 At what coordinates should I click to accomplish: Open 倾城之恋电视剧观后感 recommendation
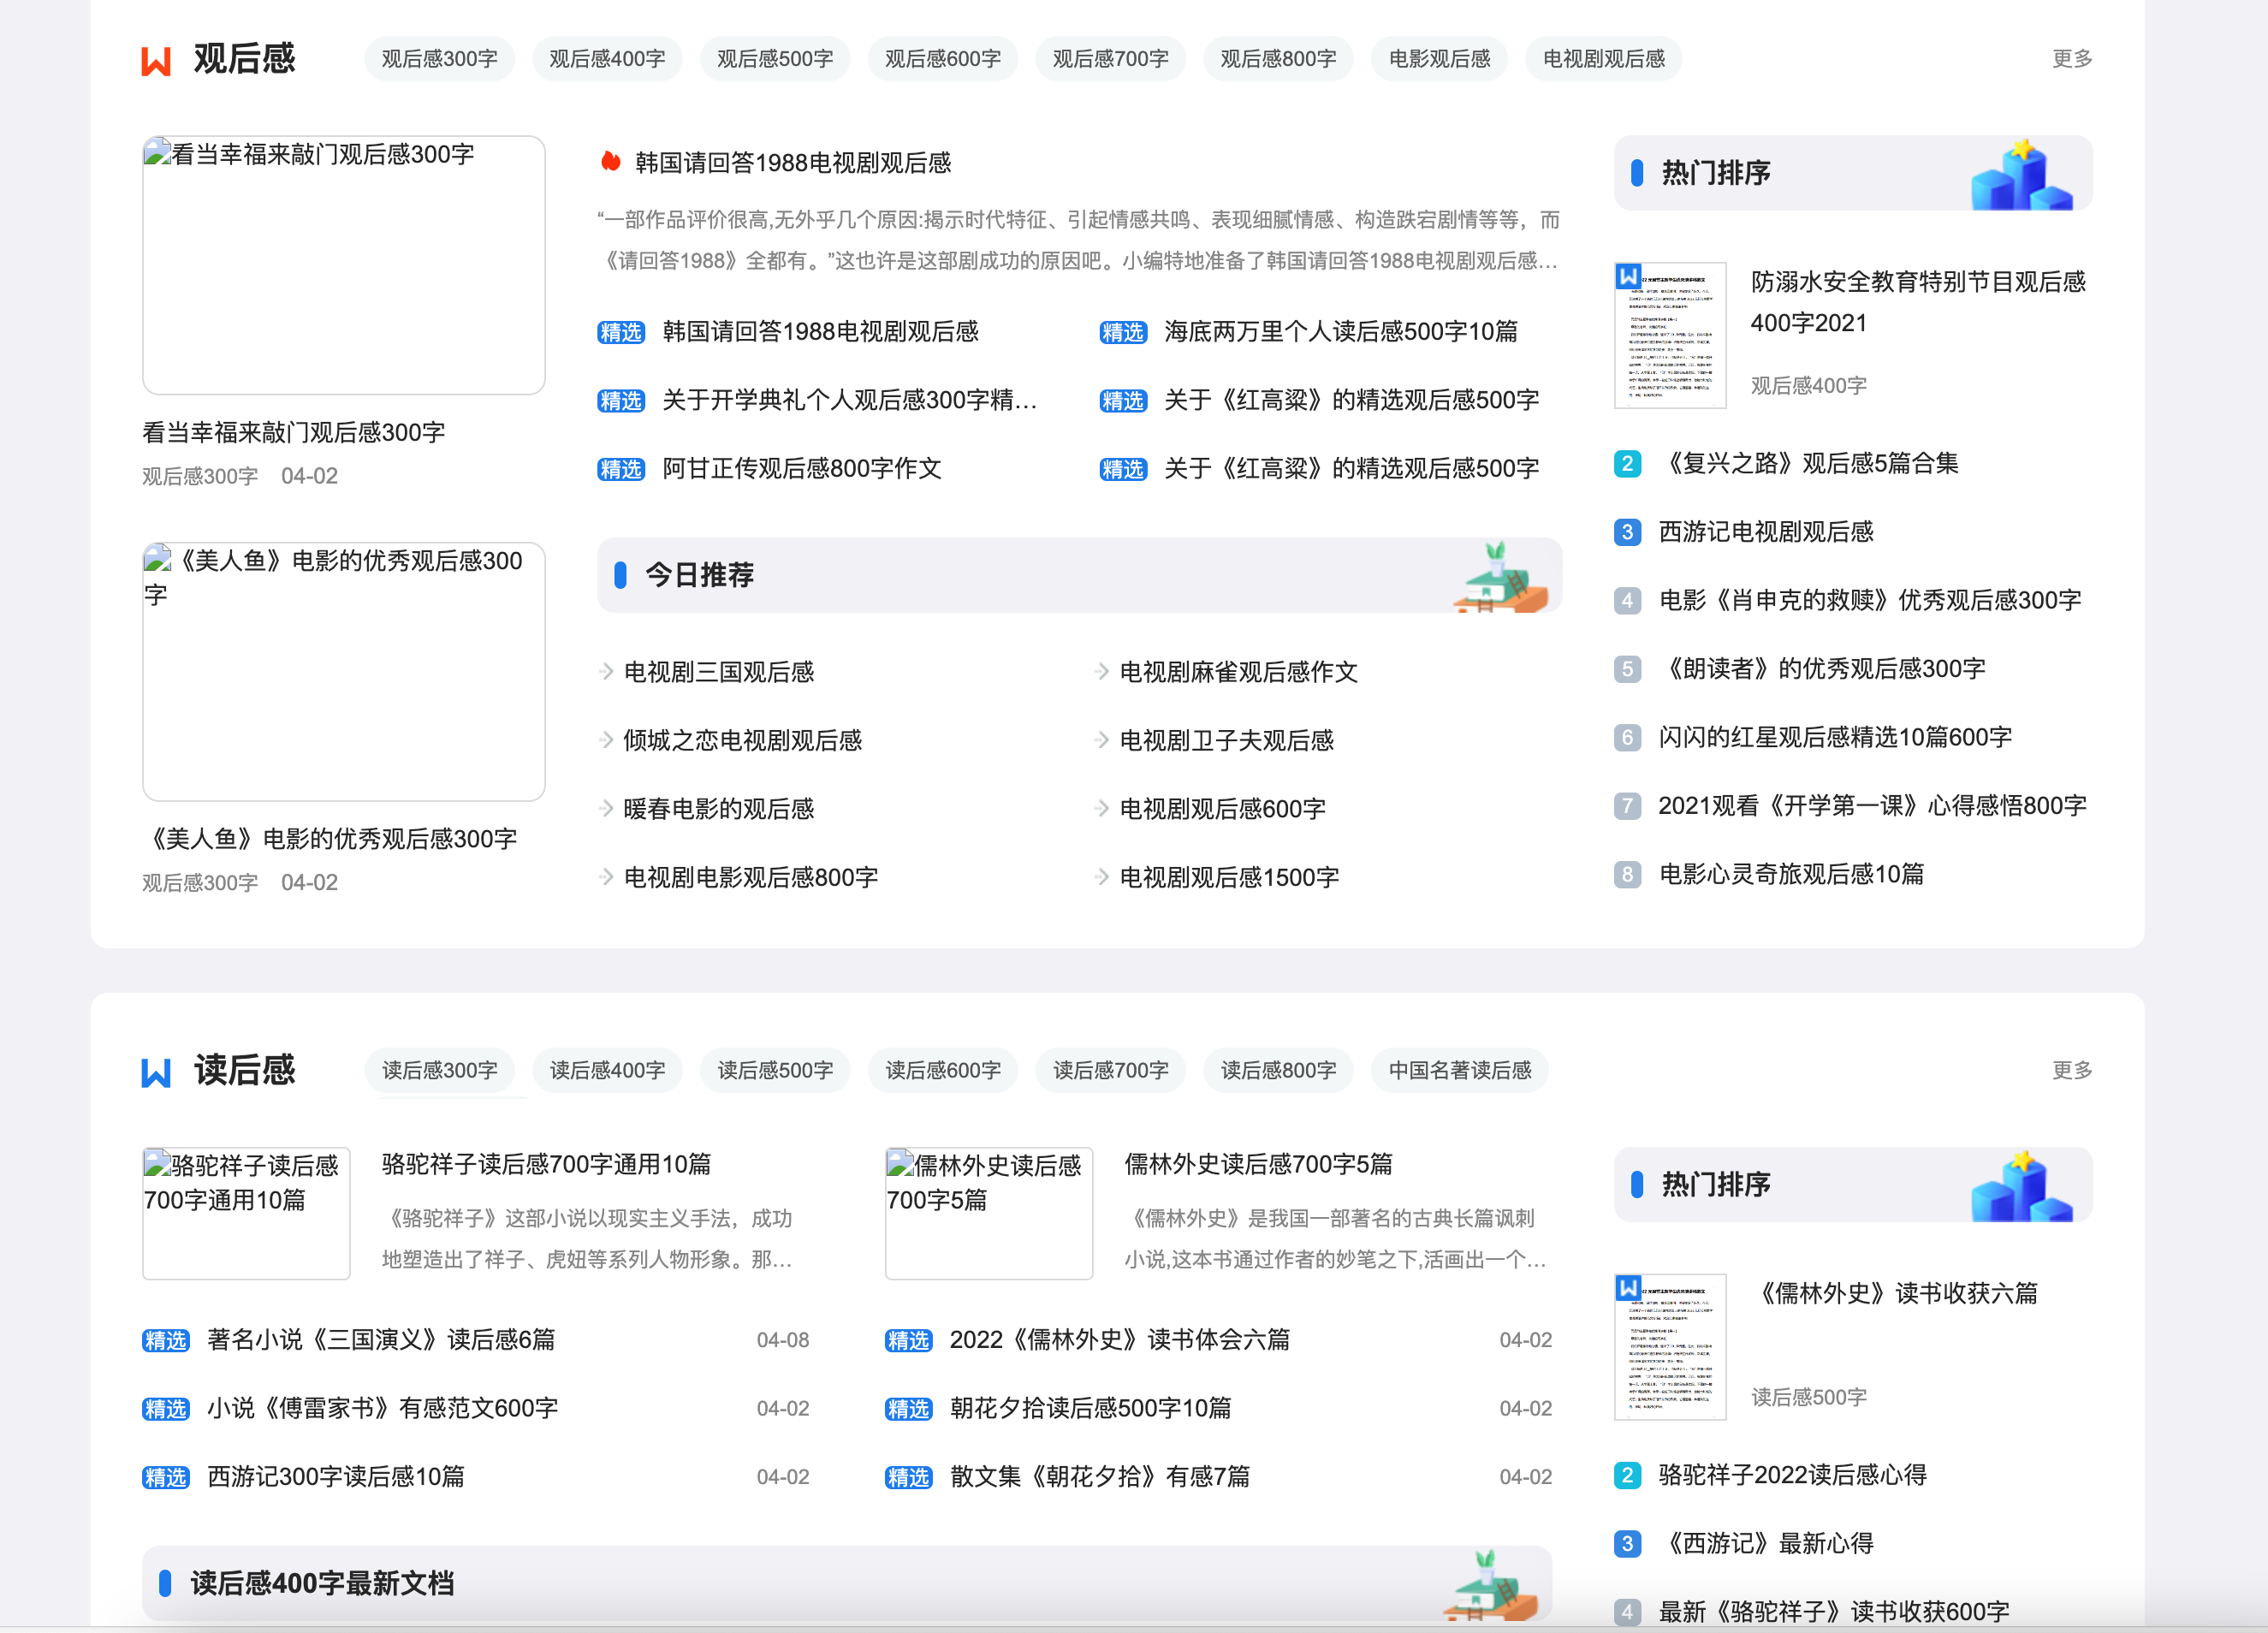(742, 740)
